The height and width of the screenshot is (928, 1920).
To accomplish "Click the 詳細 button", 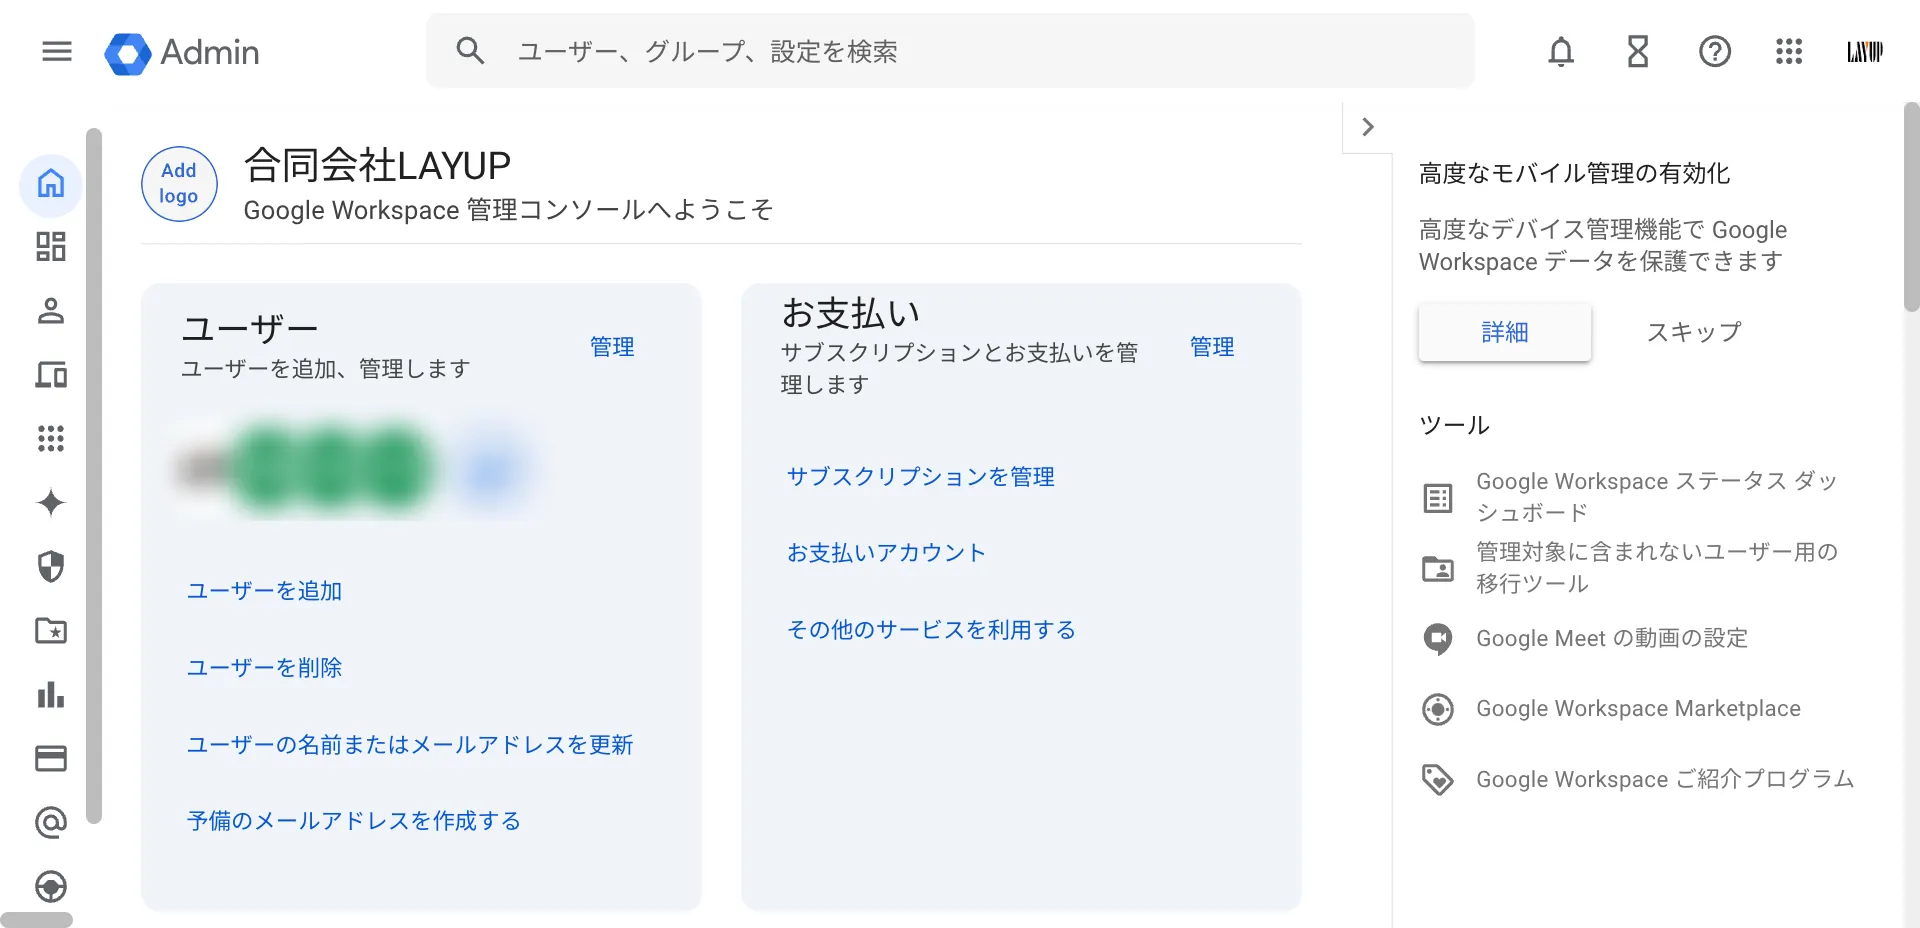I will pos(1504,332).
